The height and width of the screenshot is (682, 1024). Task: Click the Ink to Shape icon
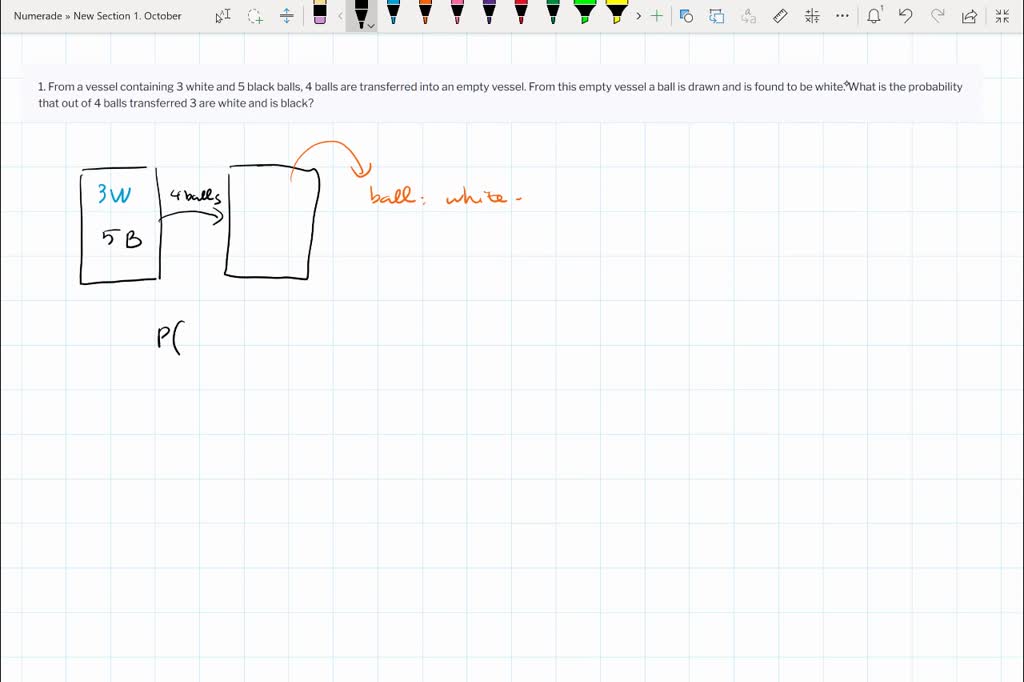[x=717, y=16]
